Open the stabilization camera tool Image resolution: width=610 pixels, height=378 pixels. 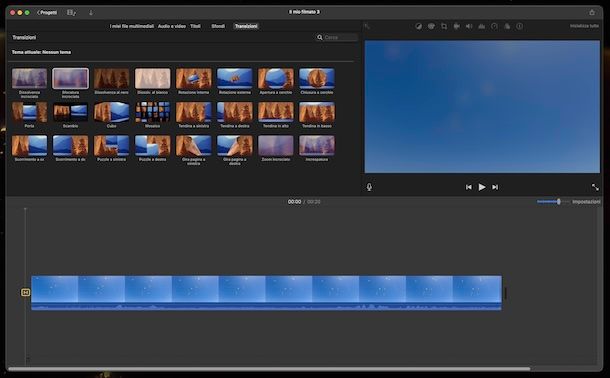[x=457, y=26]
